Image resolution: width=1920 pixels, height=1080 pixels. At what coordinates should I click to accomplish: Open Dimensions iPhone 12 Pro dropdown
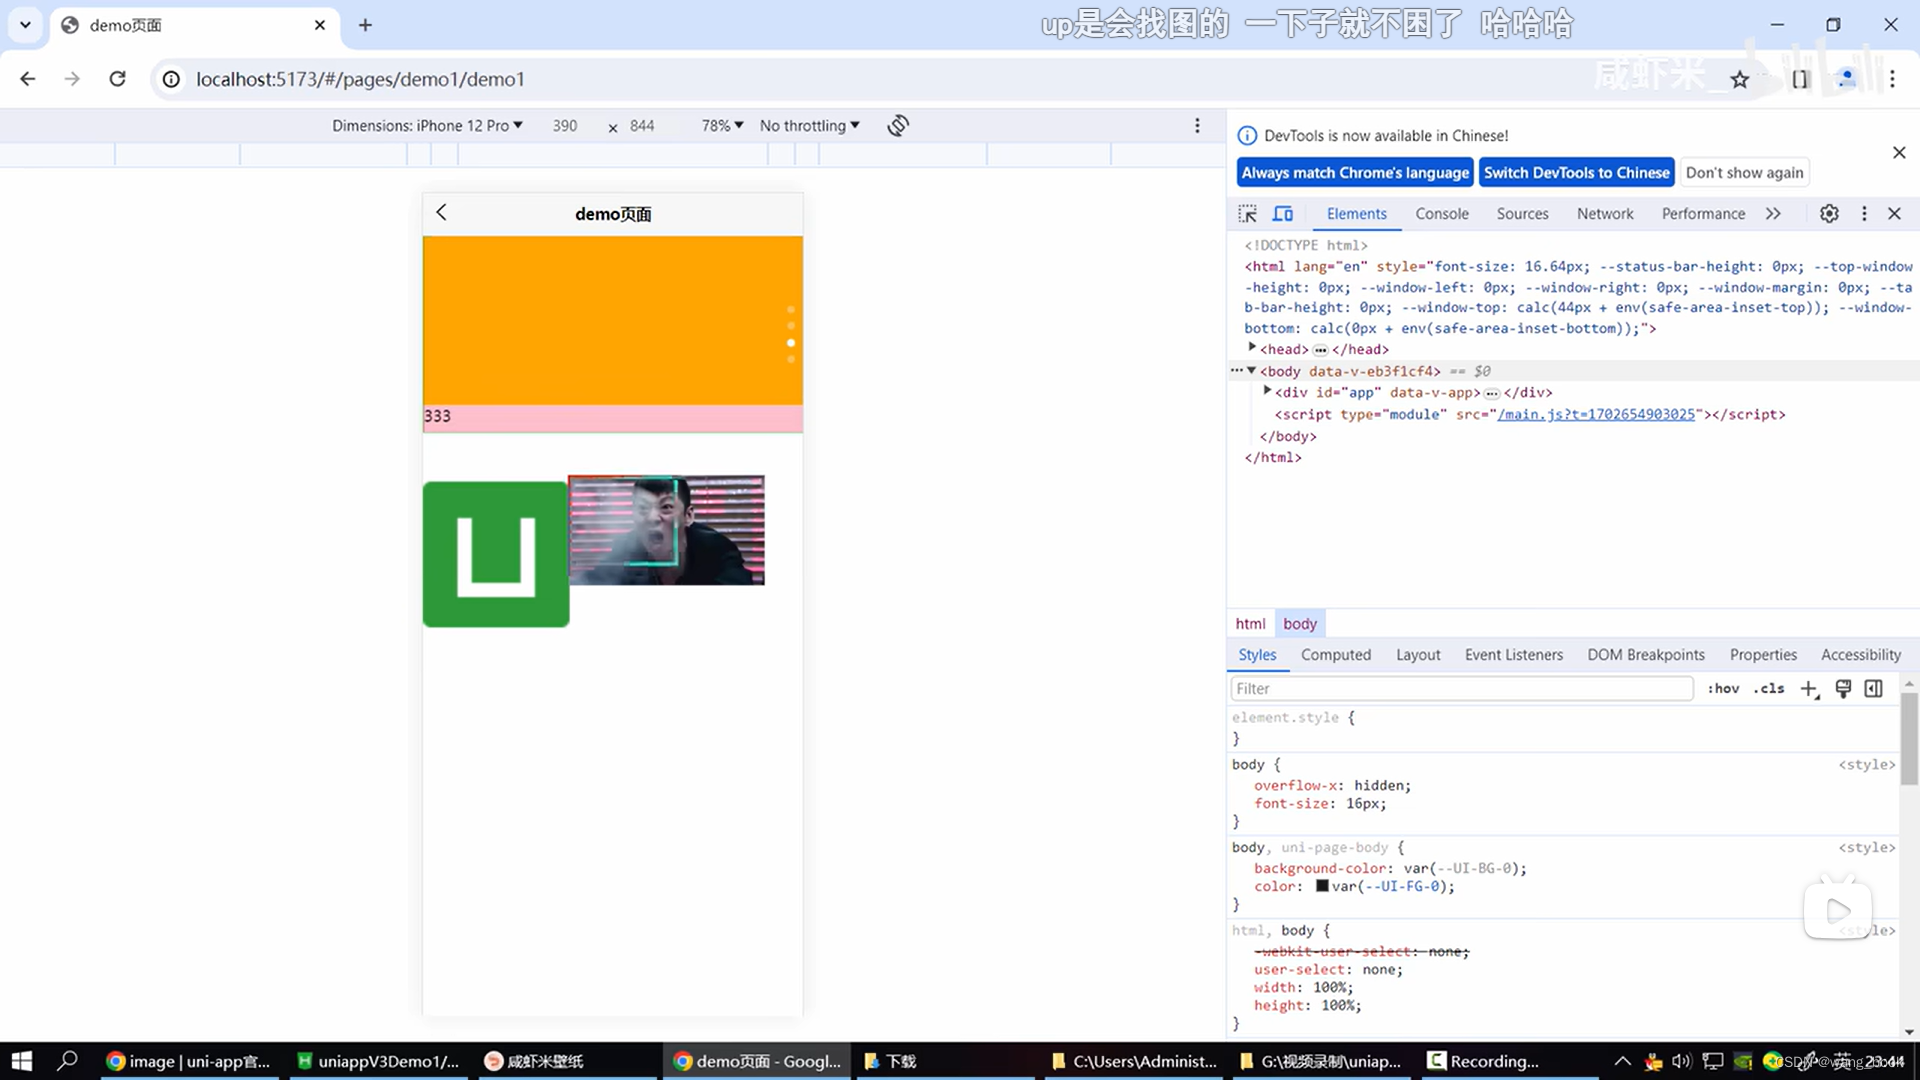point(427,125)
